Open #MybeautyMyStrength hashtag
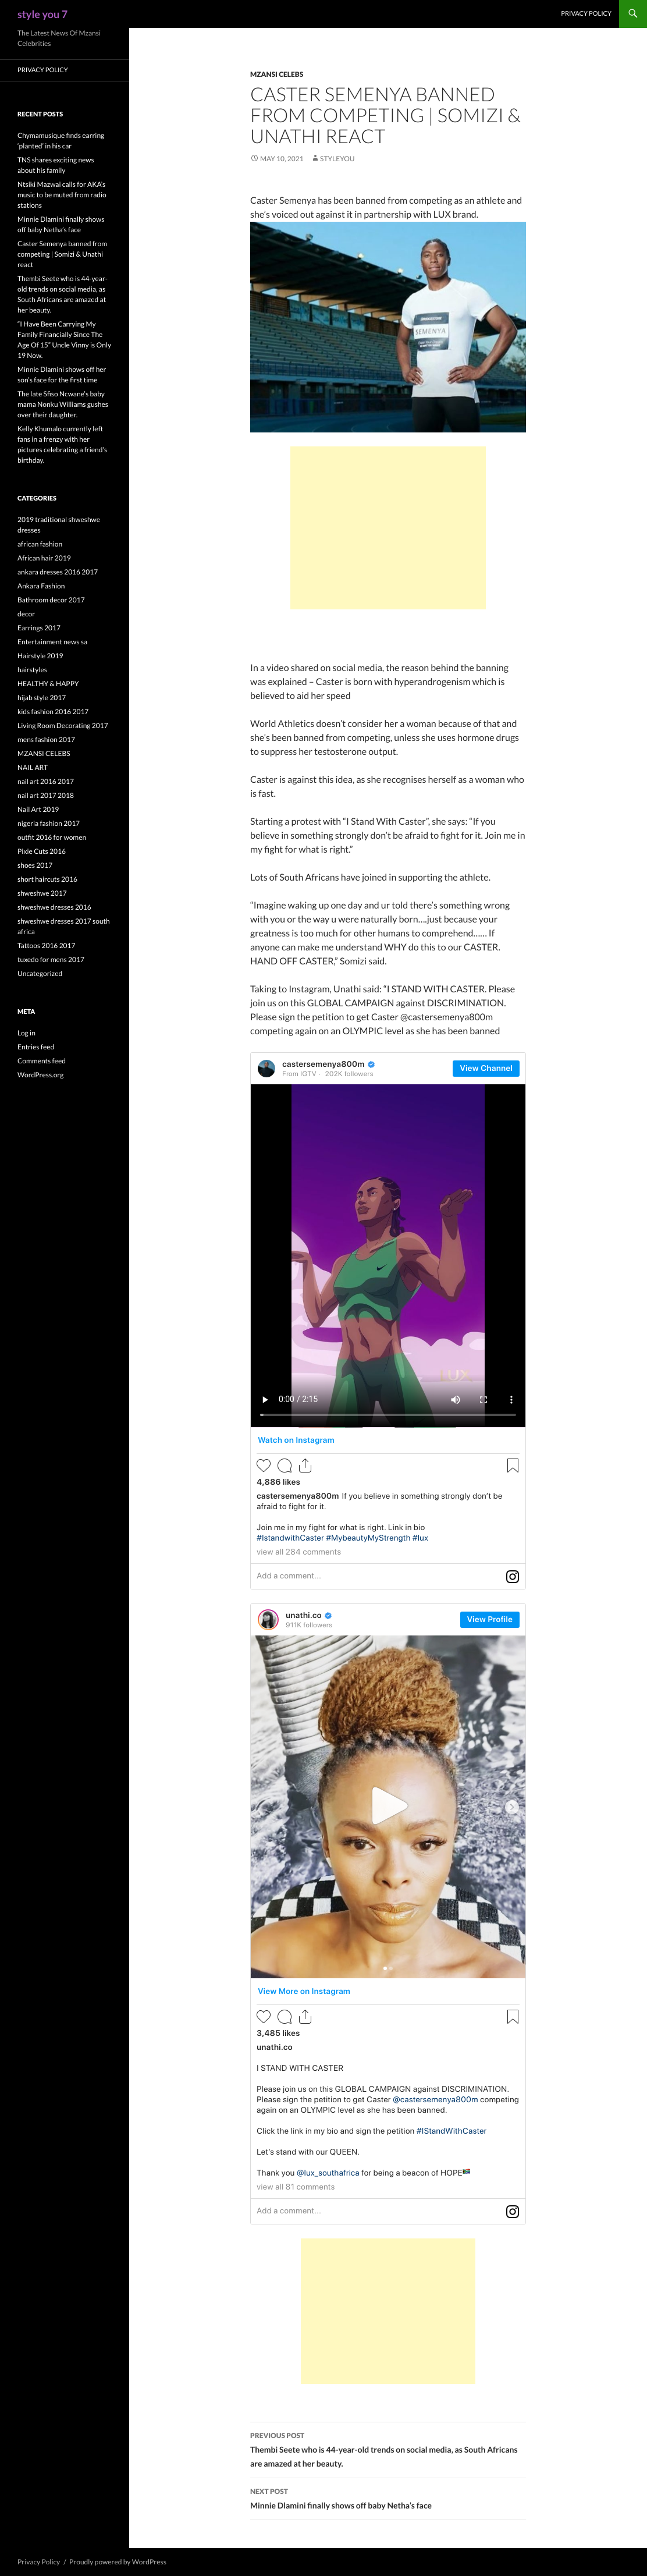 368,1538
